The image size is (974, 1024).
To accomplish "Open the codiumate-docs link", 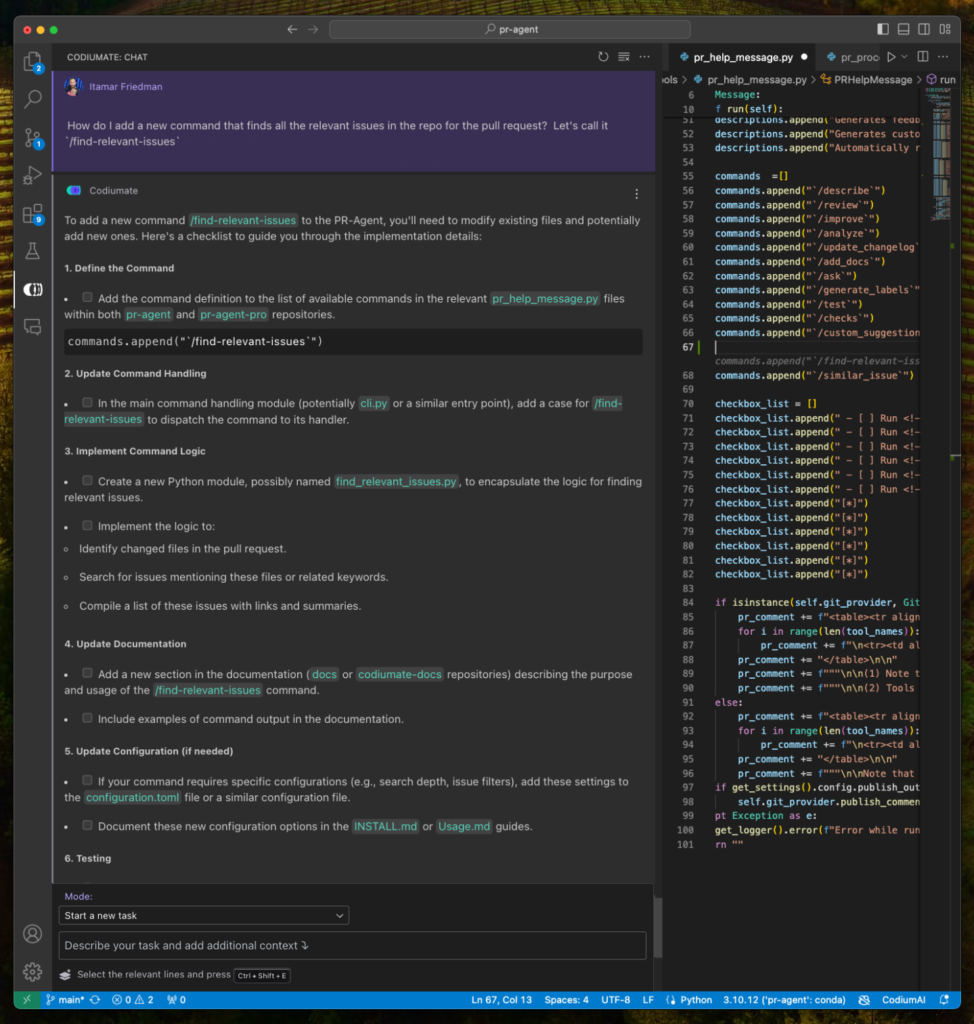I will [400, 675].
